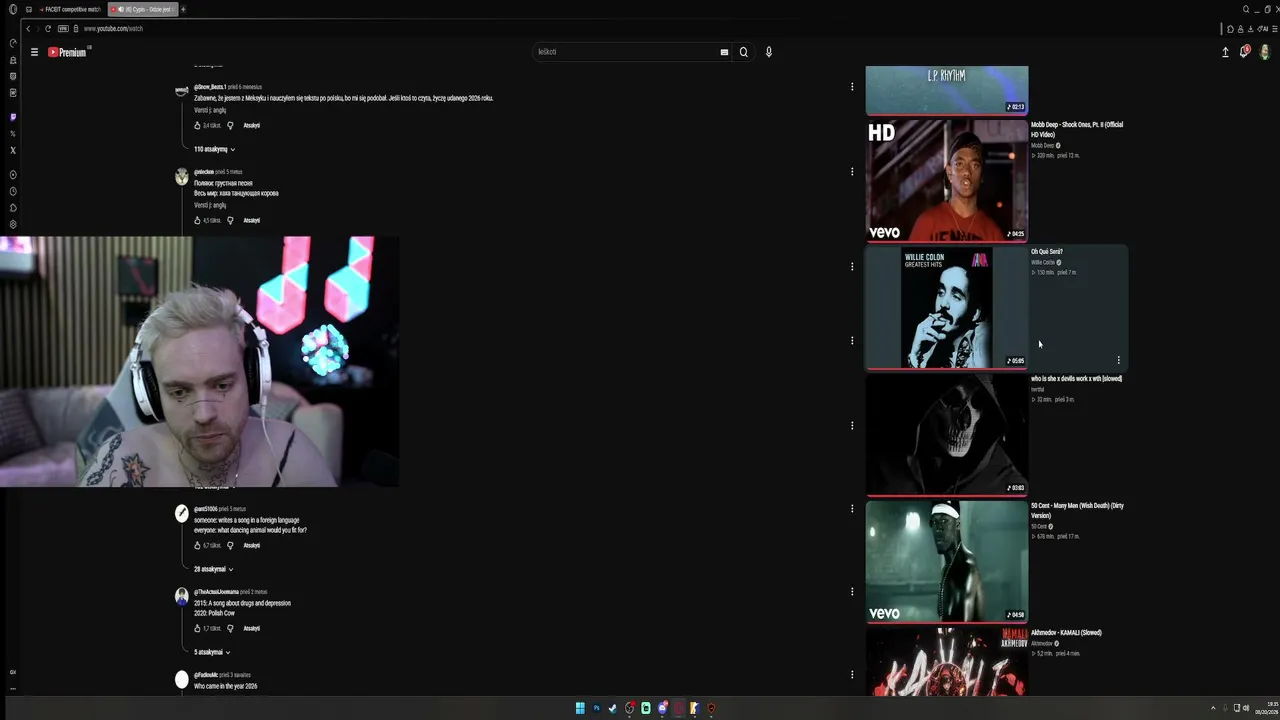Reply to the Russian dancing cow comment
The image size is (1280, 720).
[x=252, y=220]
